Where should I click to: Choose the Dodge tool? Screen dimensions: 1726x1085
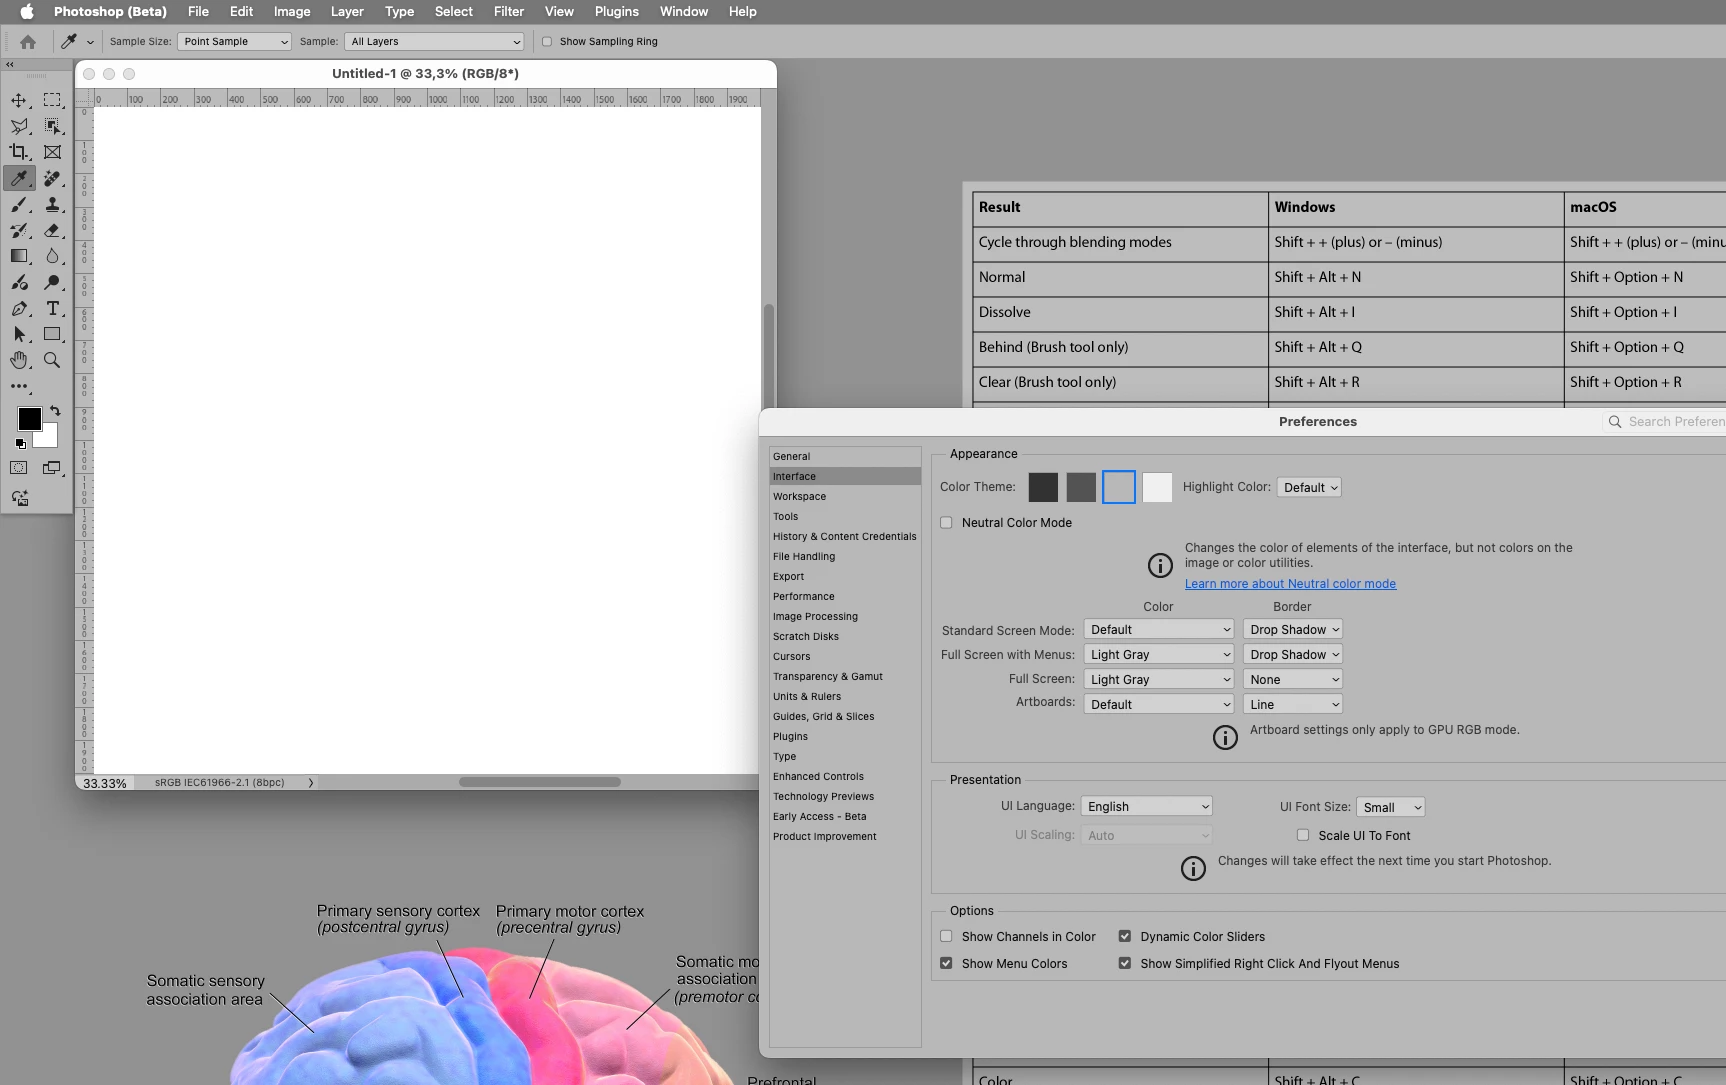[x=53, y=282]
